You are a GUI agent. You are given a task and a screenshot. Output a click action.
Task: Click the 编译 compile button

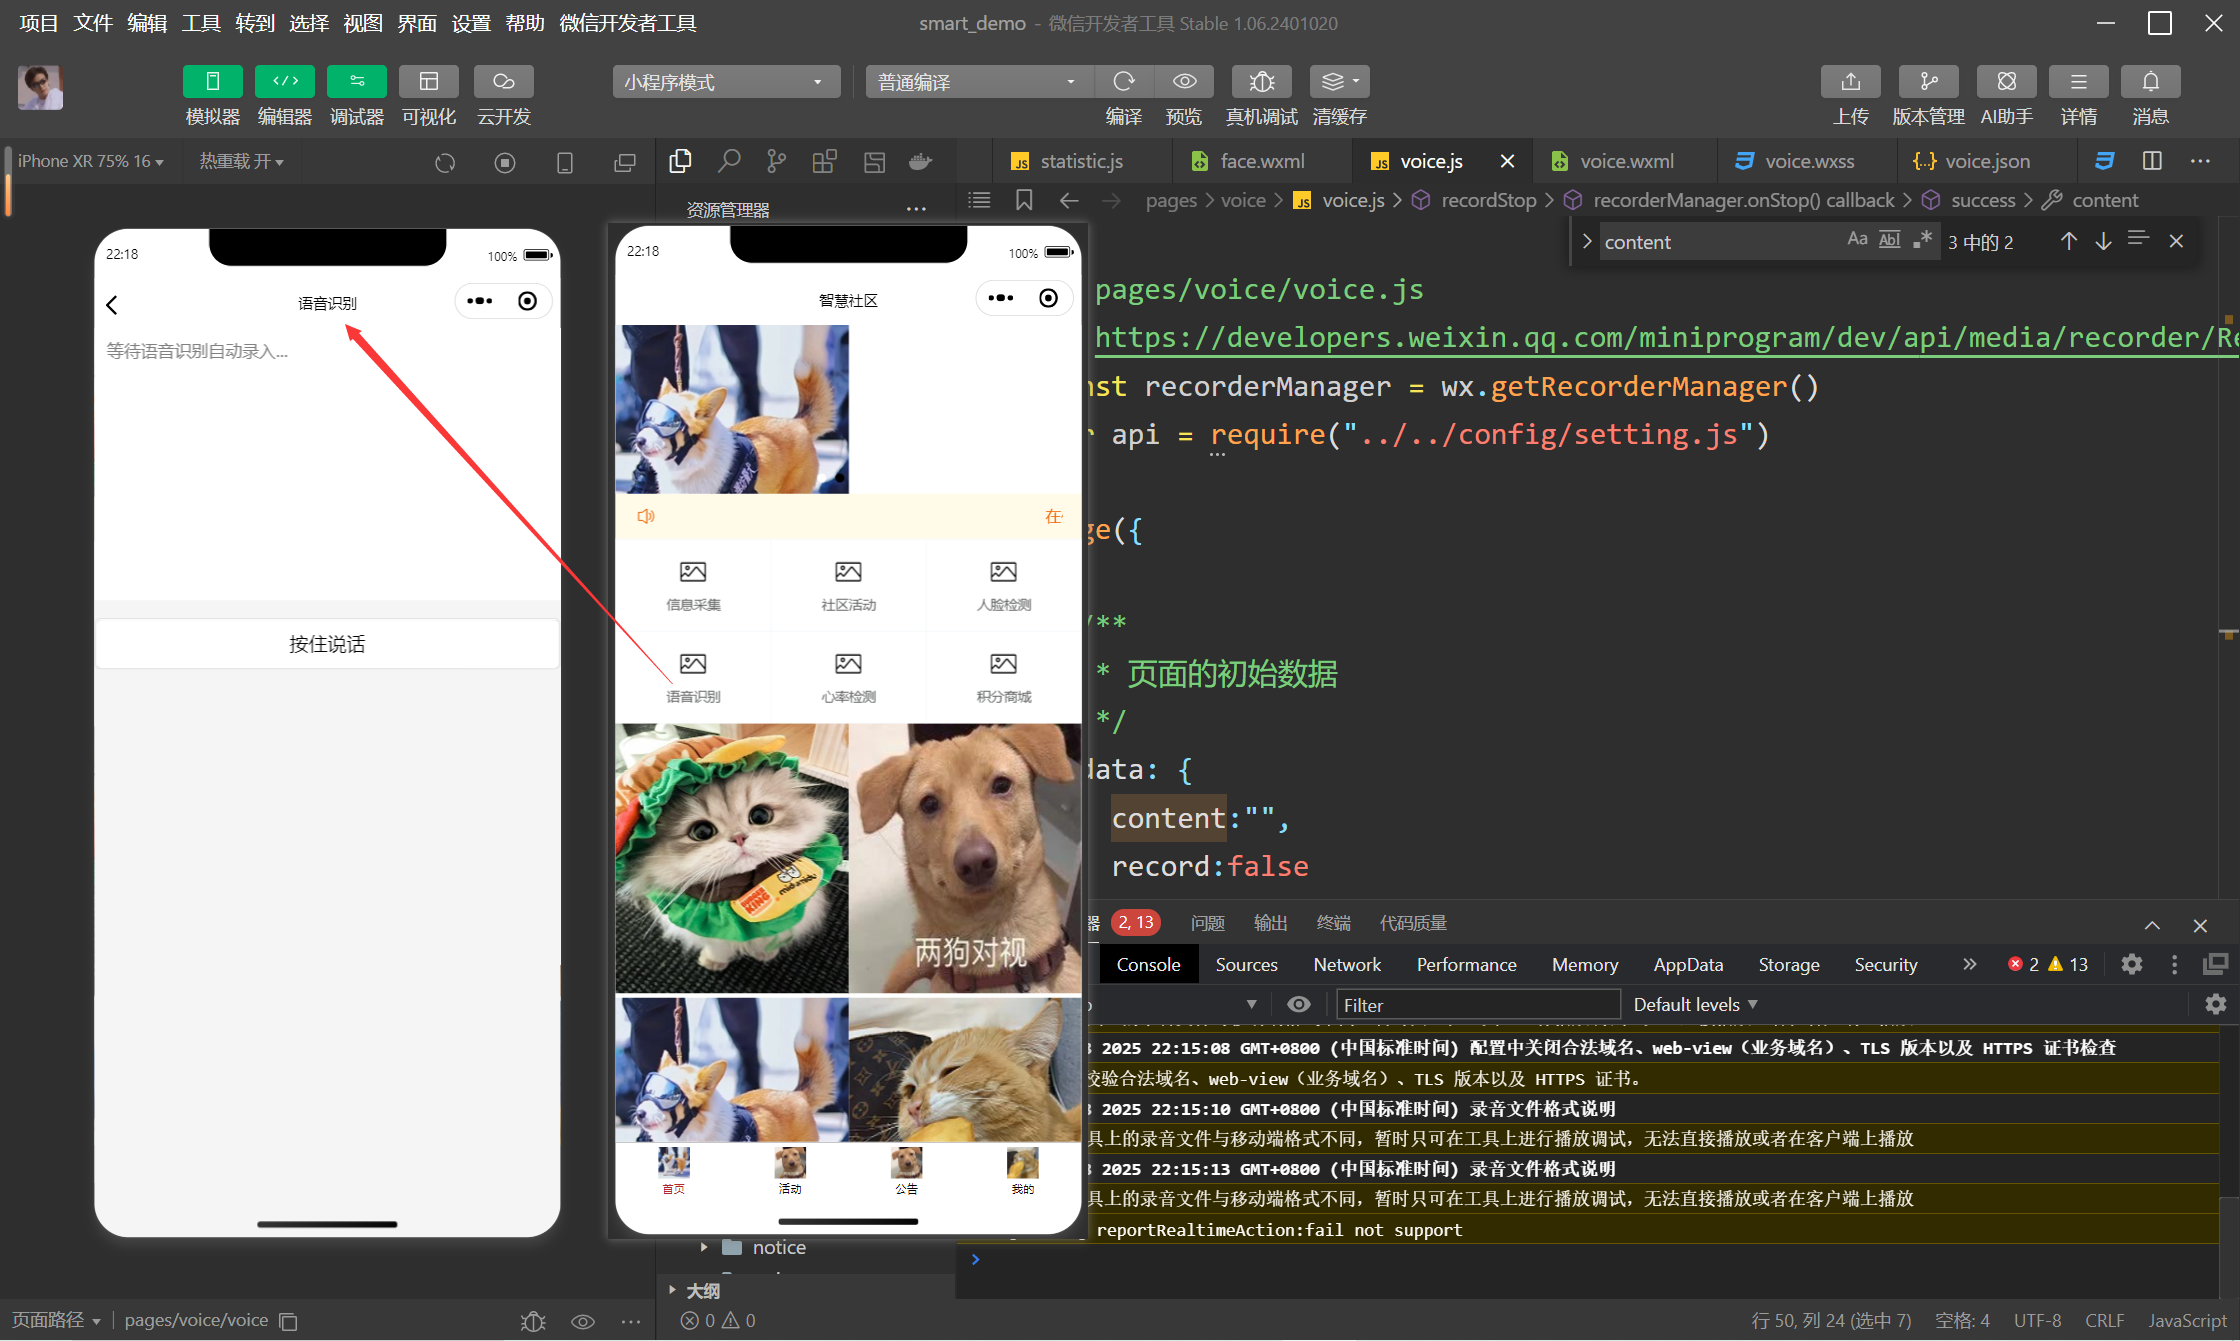tap(1124, 82)
